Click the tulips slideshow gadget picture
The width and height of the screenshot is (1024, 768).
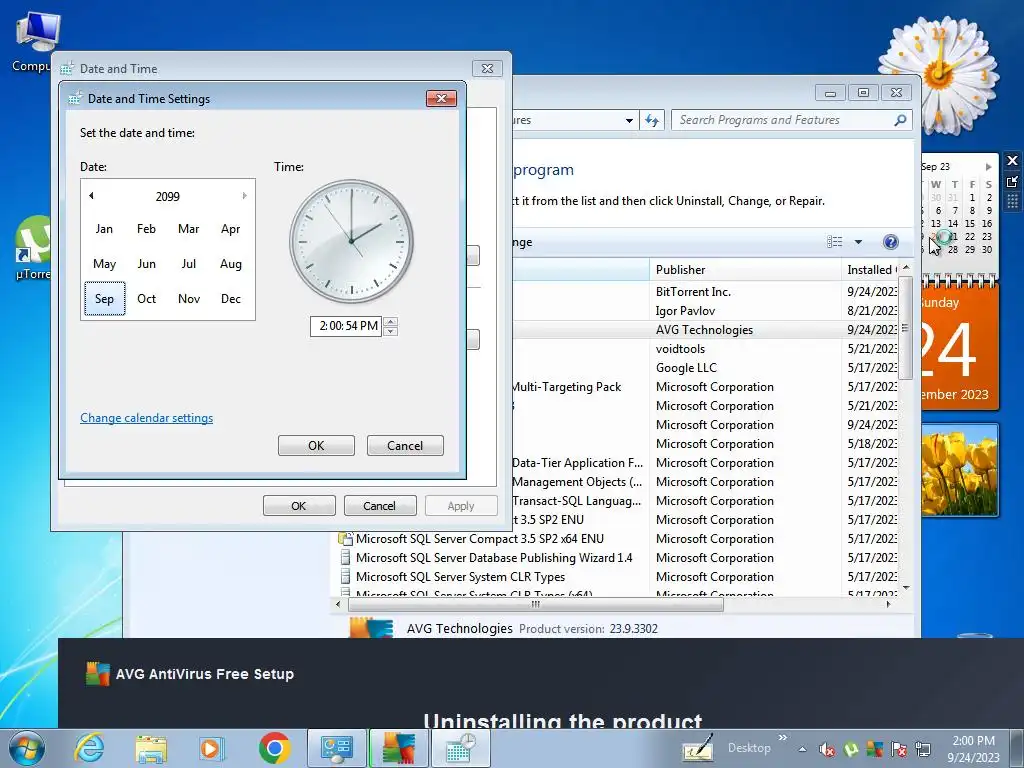click(x=959, y=470)
